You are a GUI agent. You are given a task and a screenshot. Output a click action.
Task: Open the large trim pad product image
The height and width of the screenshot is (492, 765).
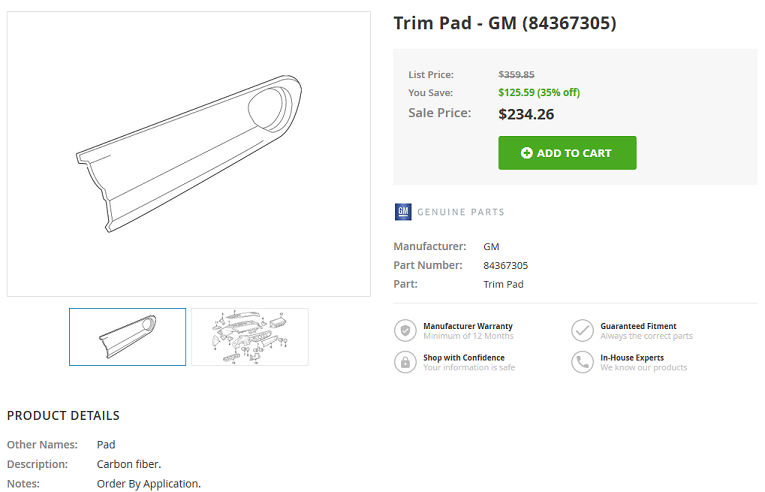coord(189,154)
